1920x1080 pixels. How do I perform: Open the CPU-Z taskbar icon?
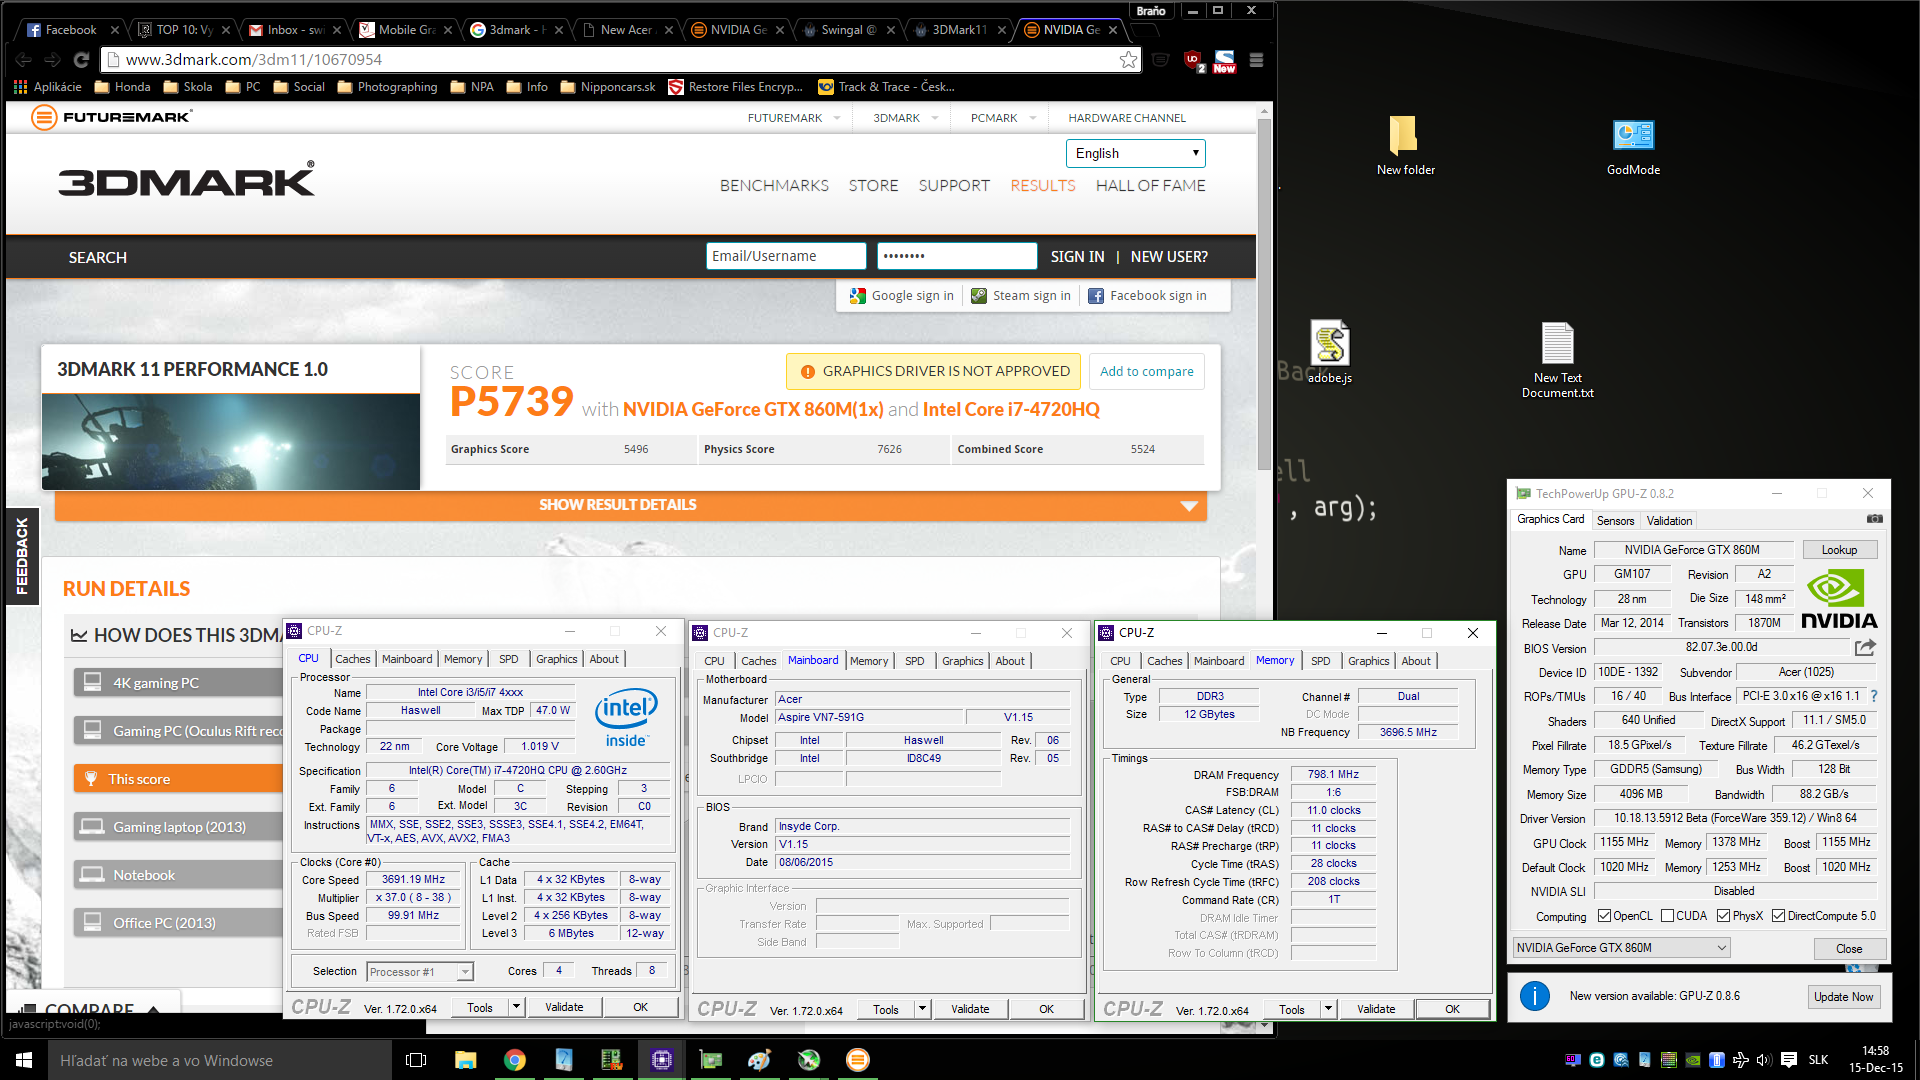coord(662,1060)
